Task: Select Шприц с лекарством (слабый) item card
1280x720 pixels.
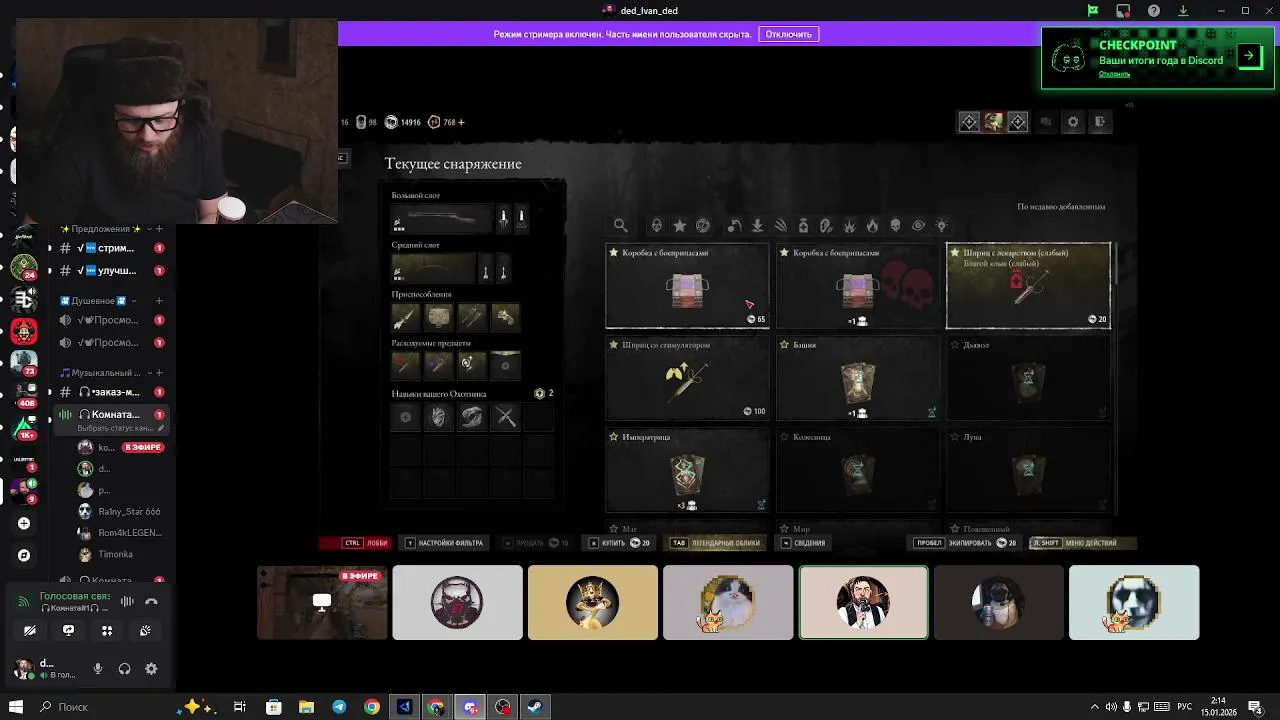Action: pos(1028,286)
